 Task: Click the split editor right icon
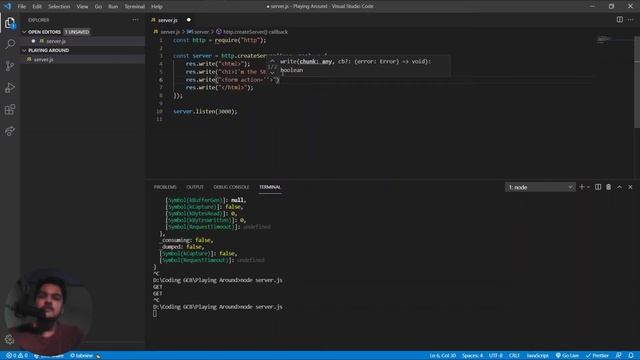coord(620,20)
